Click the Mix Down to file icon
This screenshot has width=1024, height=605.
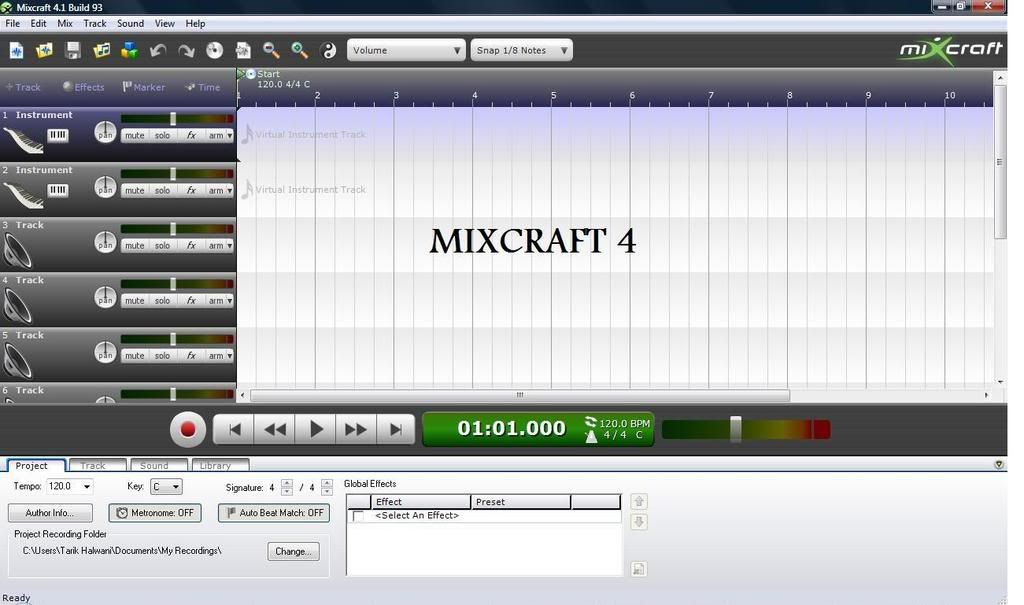(x=243, y=50)
